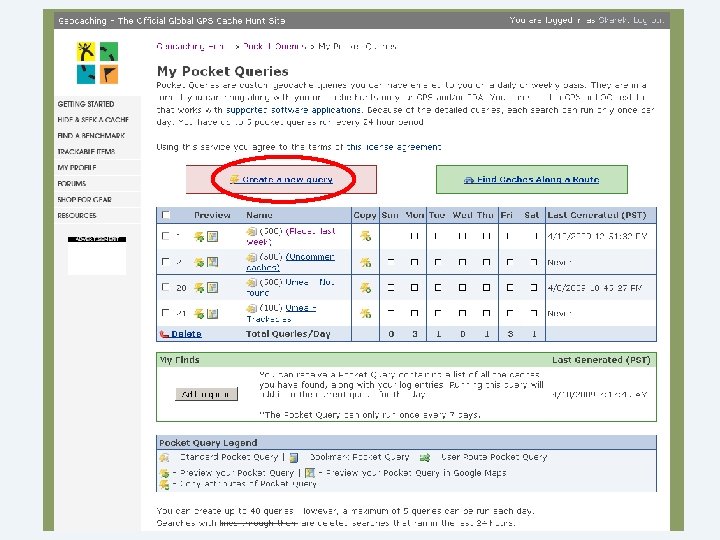Open the supported software applications link
The height and width of the screenshot is (540, 720).
pyautogui.click(x=293, y=110)
